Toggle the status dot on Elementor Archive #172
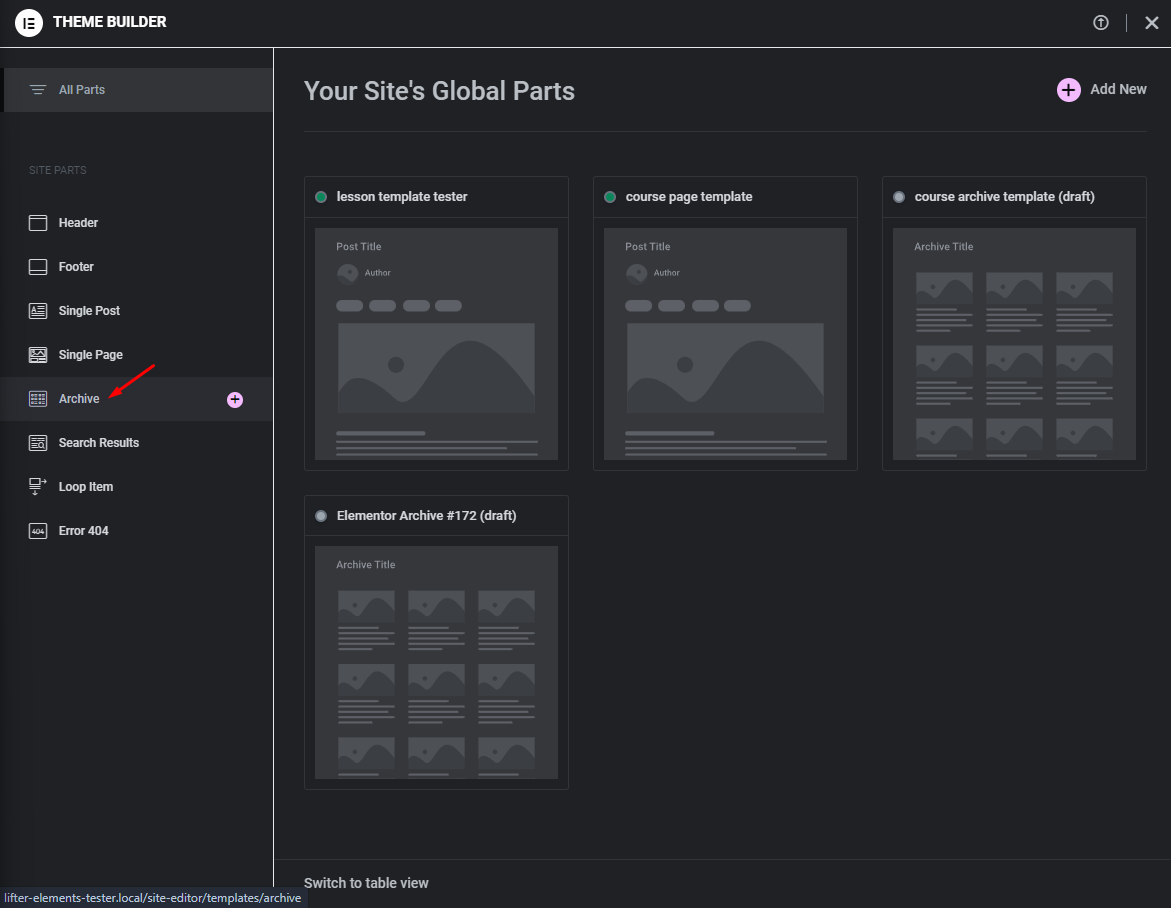The width and height of the screenshot is (1171, 908). coord(321,515)
